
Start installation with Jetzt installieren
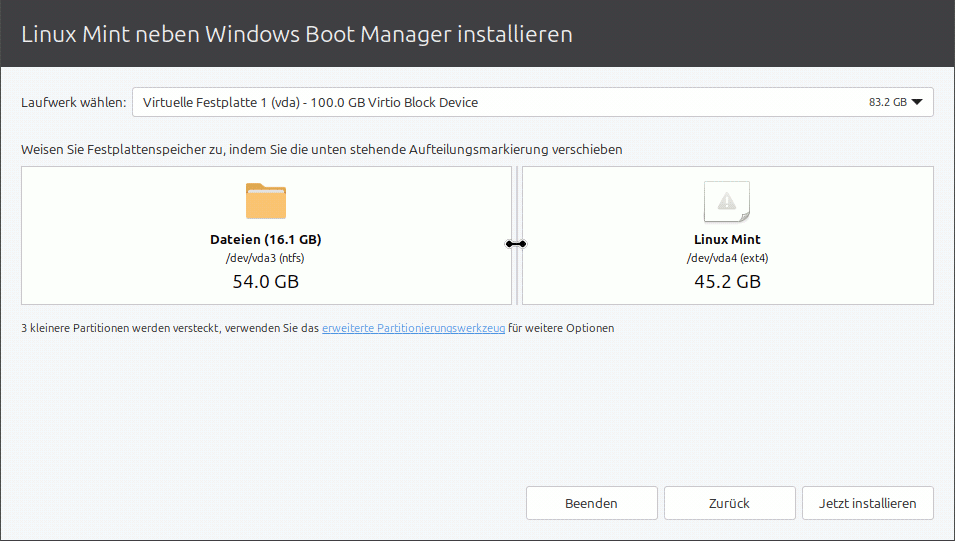coord(867,503)
